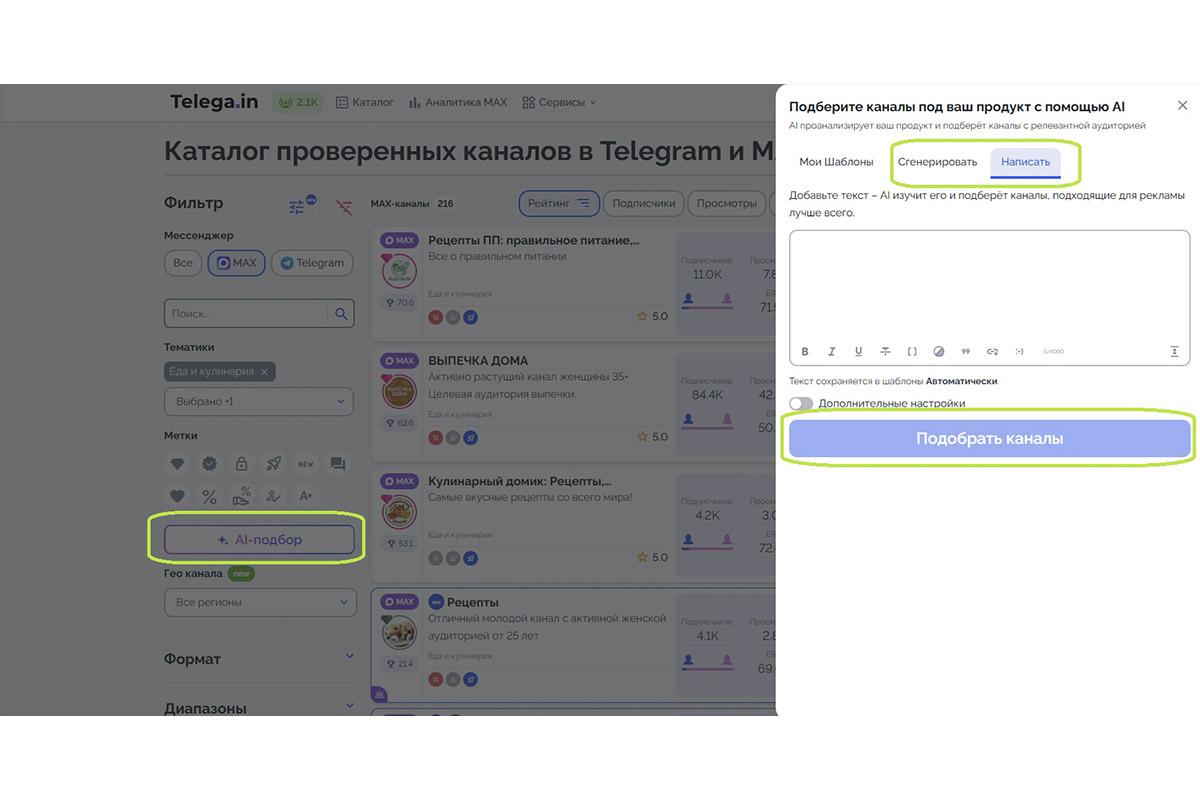1200x800 pixels.
Task: Click the insert link icon in the editor toolbar
Action: tap(992, 351)
